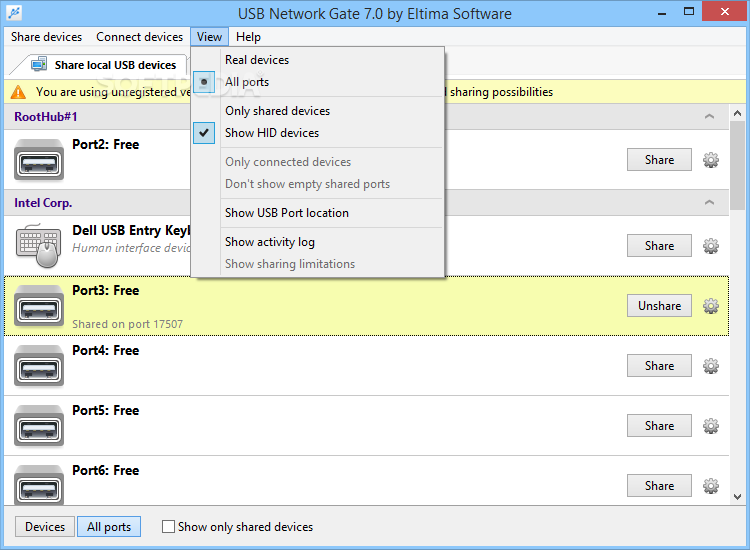
Task: Open the Help menu
Action: 248,37
